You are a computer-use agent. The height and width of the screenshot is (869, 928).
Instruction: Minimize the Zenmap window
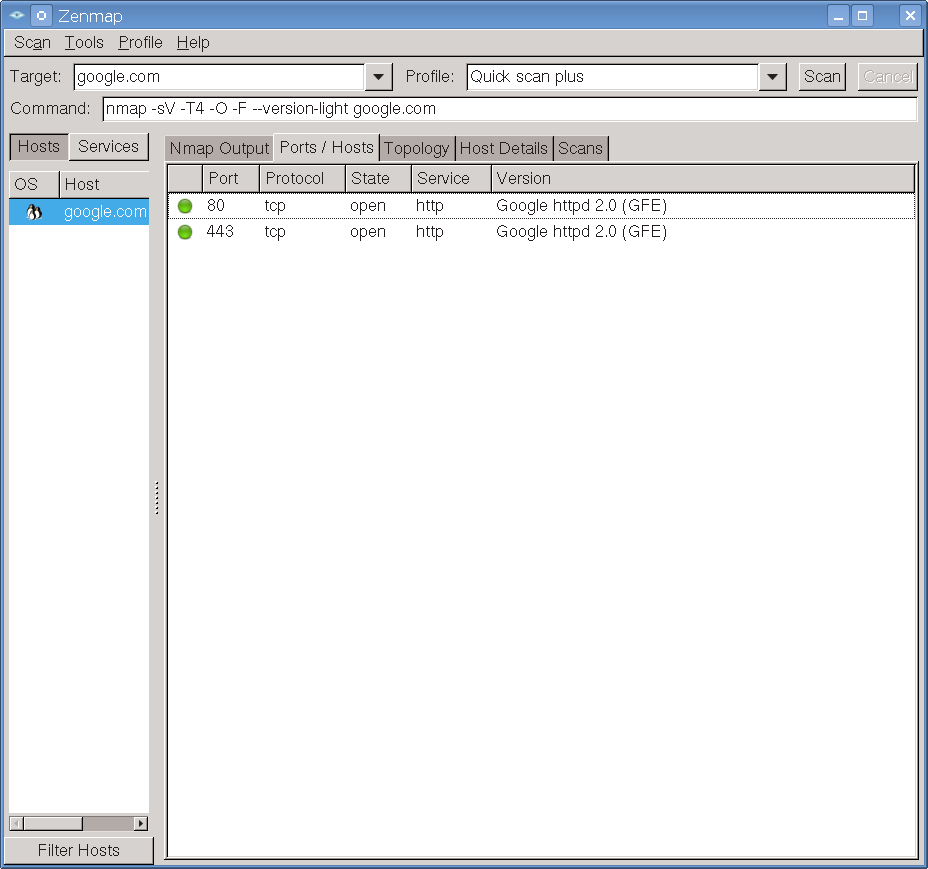click(x=838, y=16)
